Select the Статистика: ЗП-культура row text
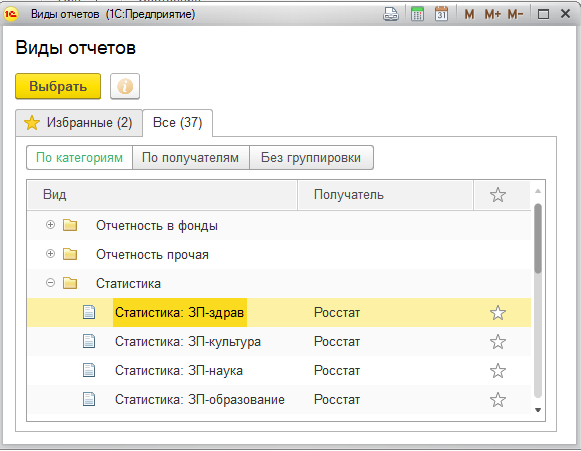The height and width of the screenshot is (451, 581). (188, 341)
